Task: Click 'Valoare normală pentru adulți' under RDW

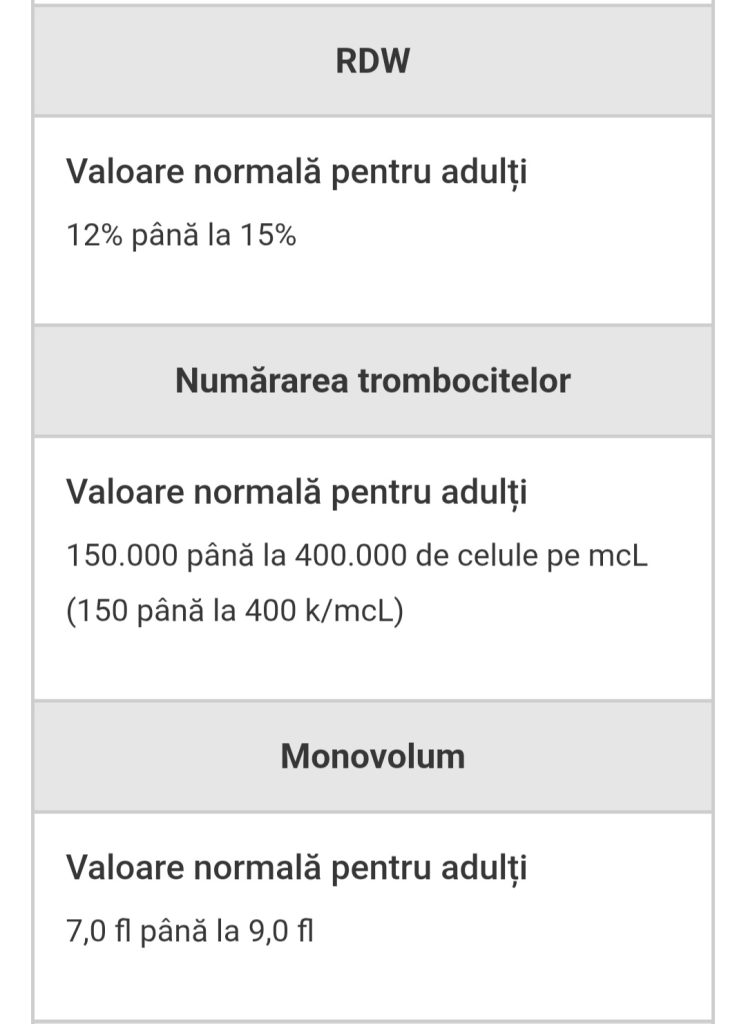Action: [296, 172]
